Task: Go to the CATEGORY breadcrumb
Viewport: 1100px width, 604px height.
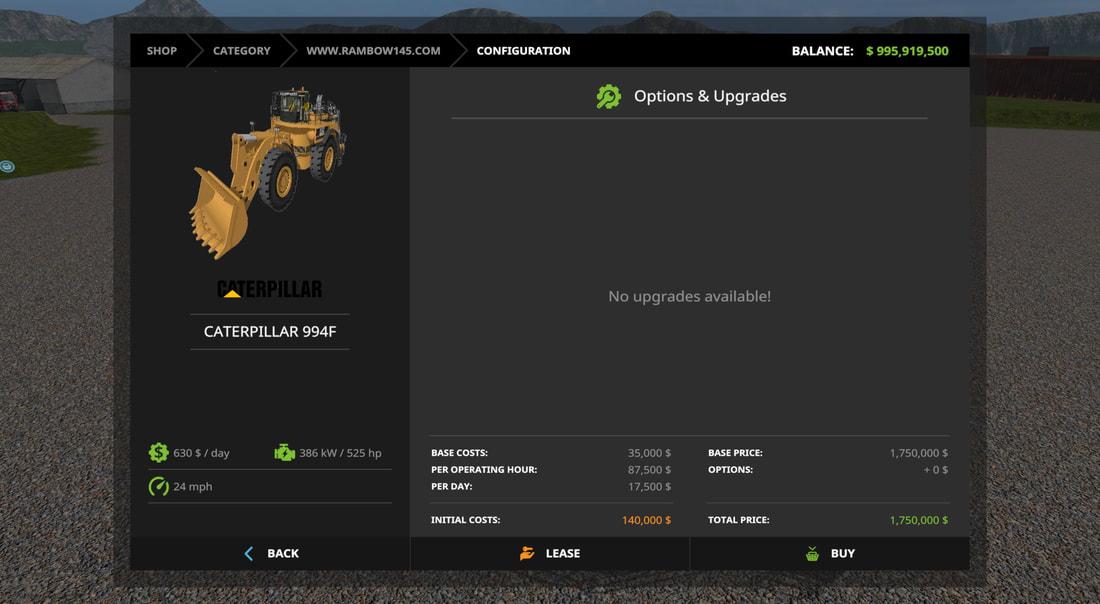Action: [x=241, y=51]
